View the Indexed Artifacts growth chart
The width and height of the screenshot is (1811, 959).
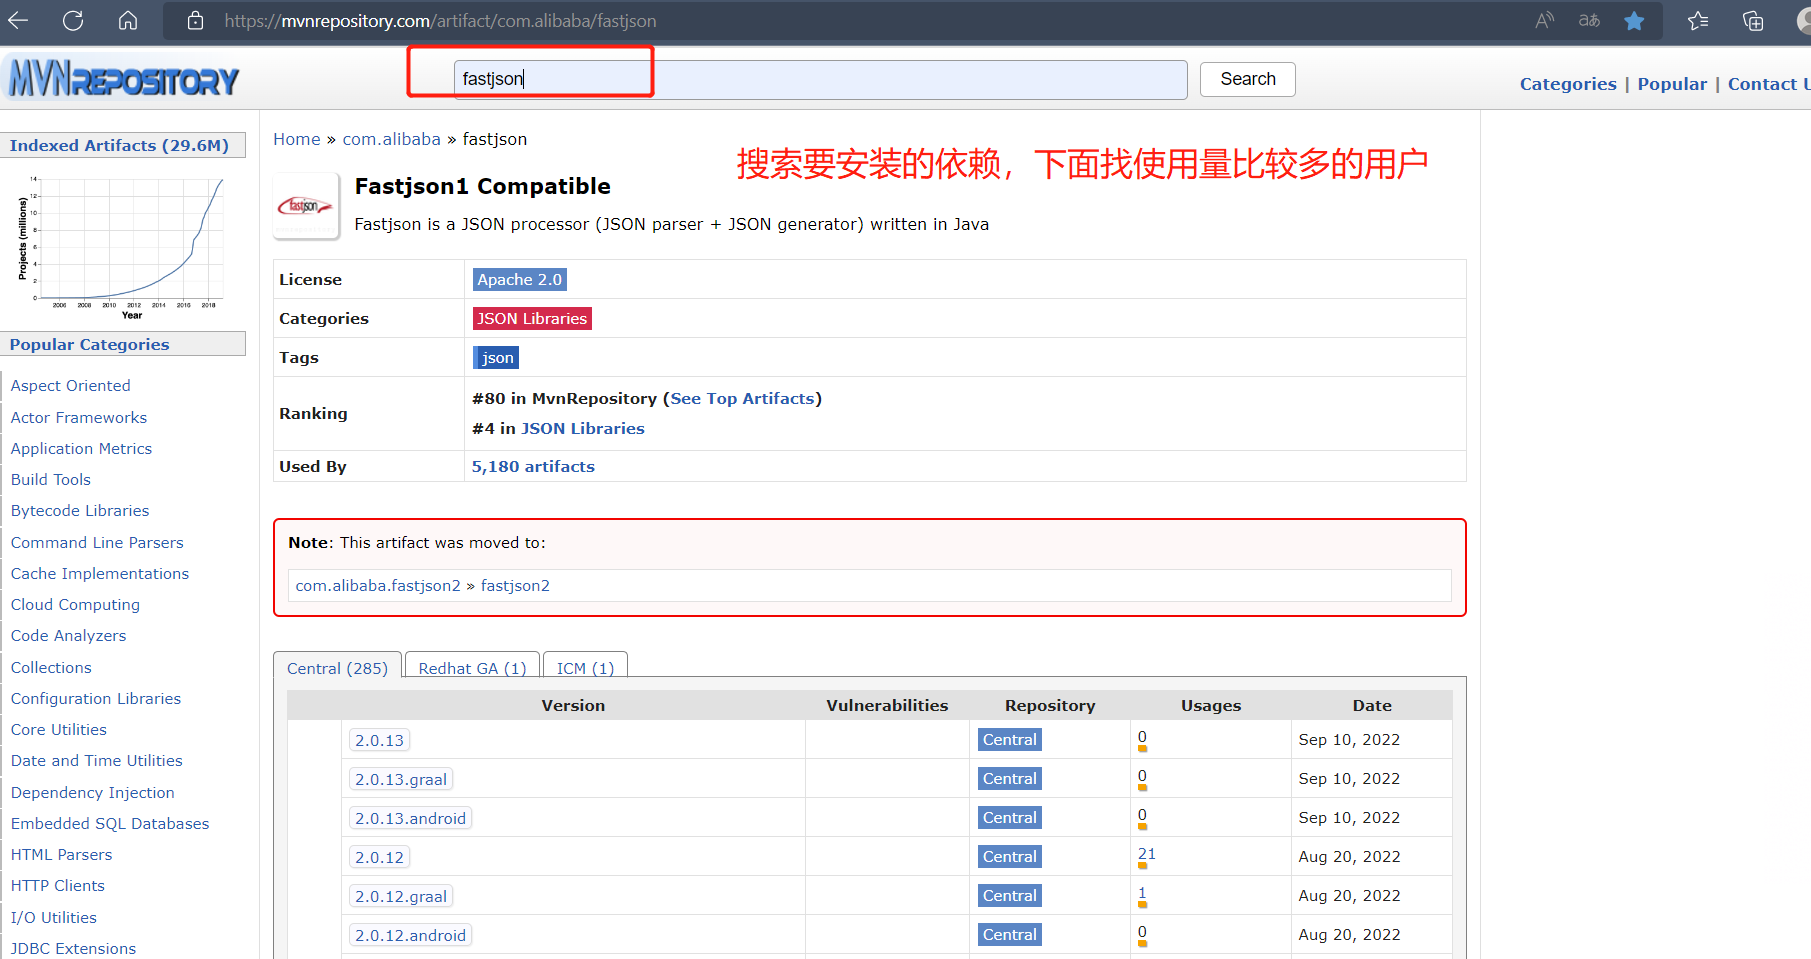click(121, 247)
